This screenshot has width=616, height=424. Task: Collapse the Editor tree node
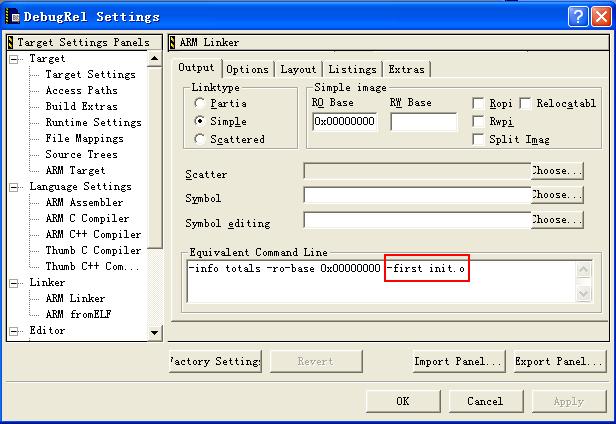tap(14, 331)
